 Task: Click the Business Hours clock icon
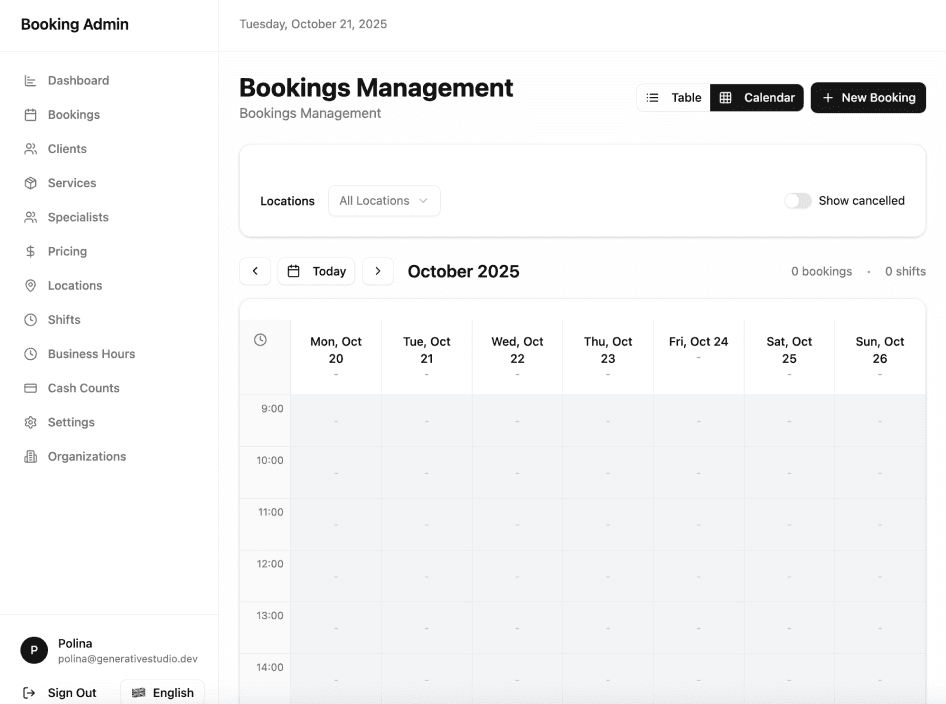pyautogui.click(x=30, y=354)
